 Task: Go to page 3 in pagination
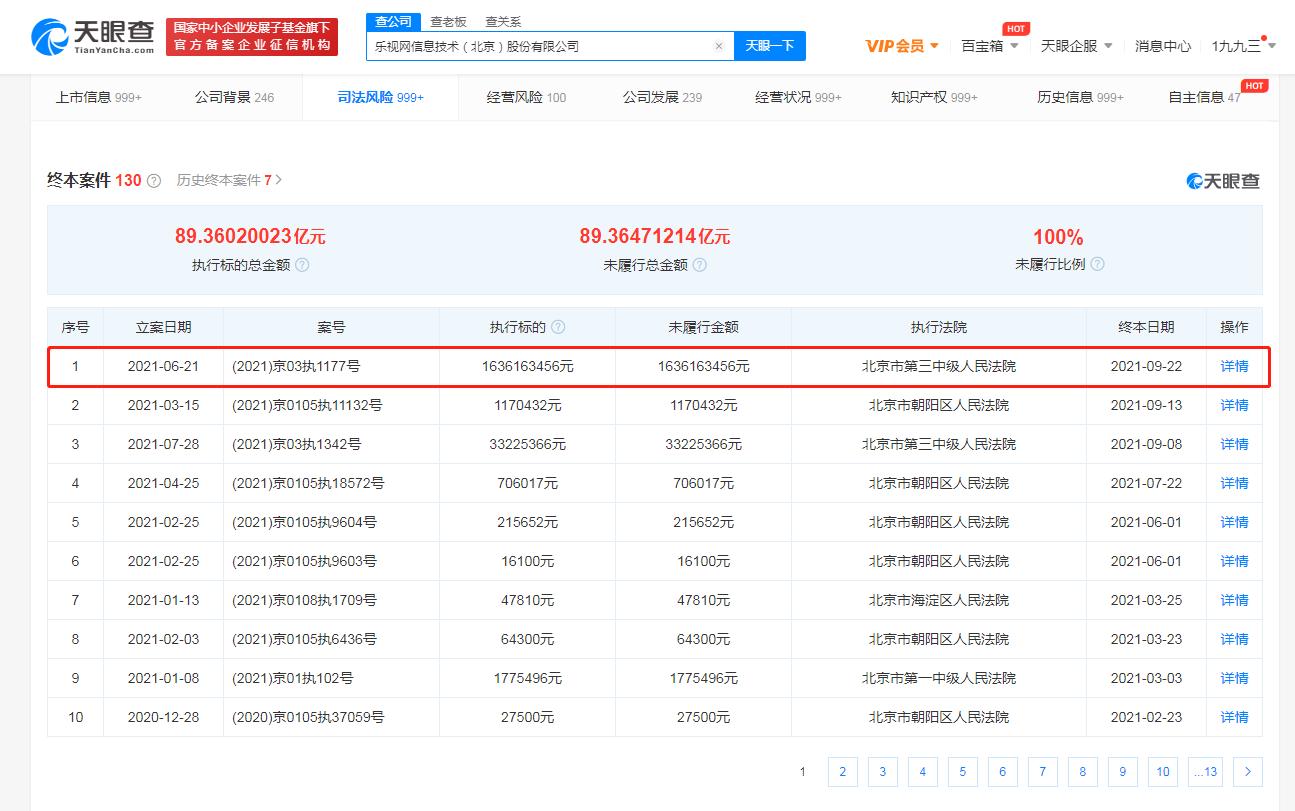(883, 772)
